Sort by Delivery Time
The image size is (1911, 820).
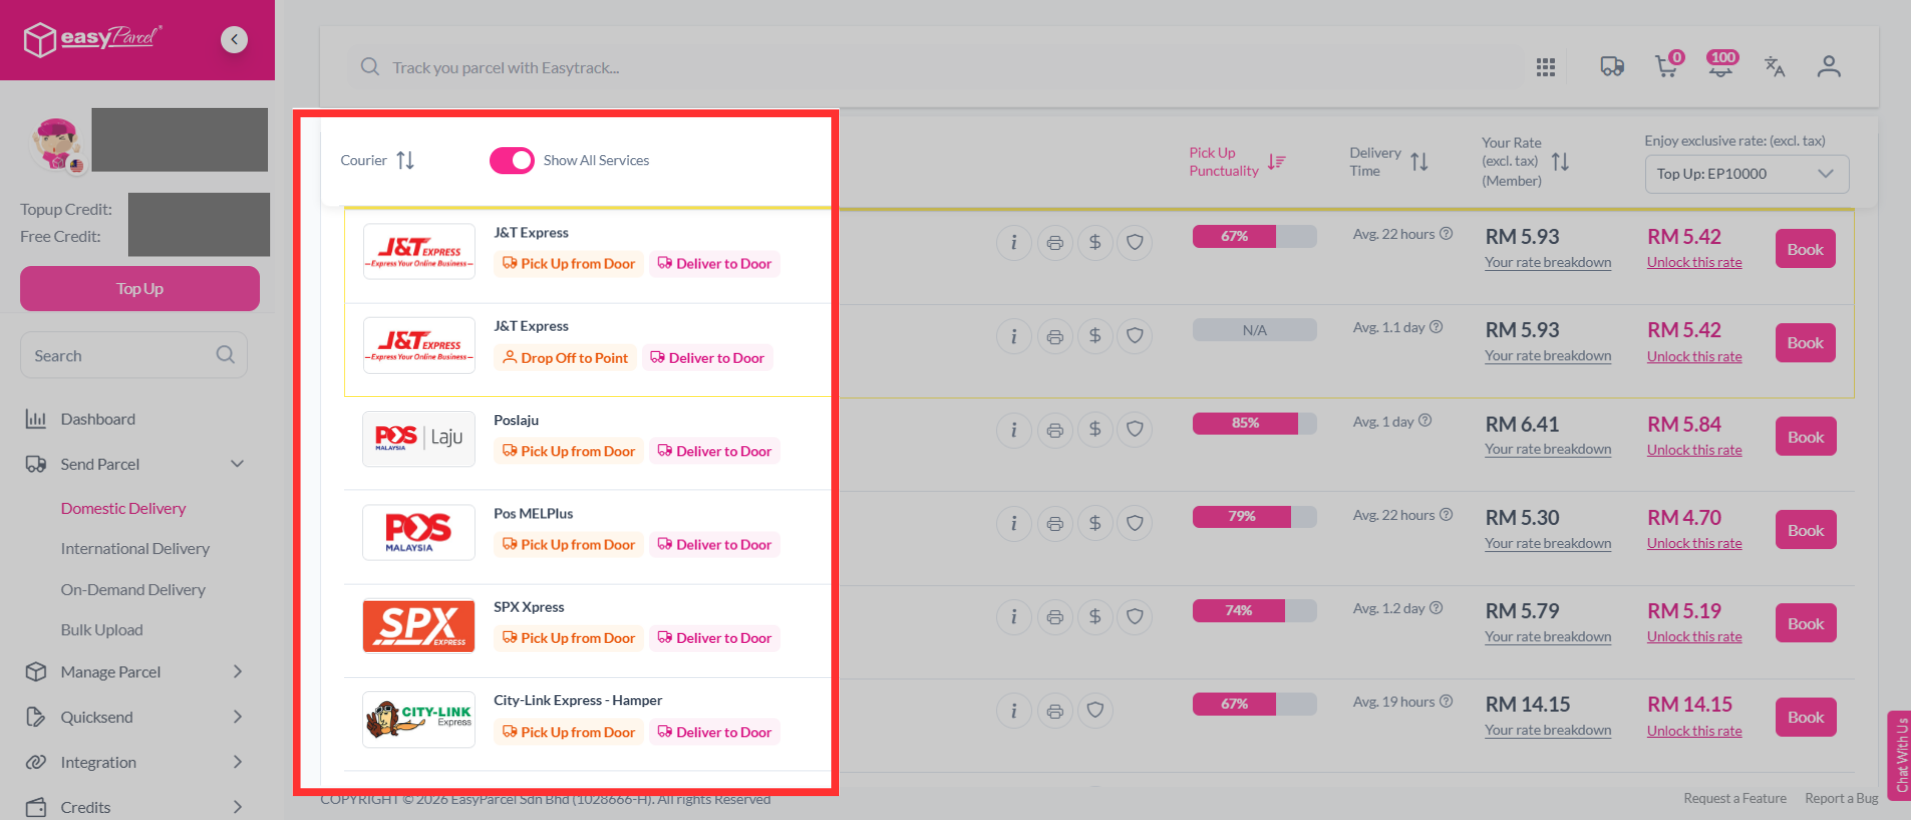point(1419,162)
